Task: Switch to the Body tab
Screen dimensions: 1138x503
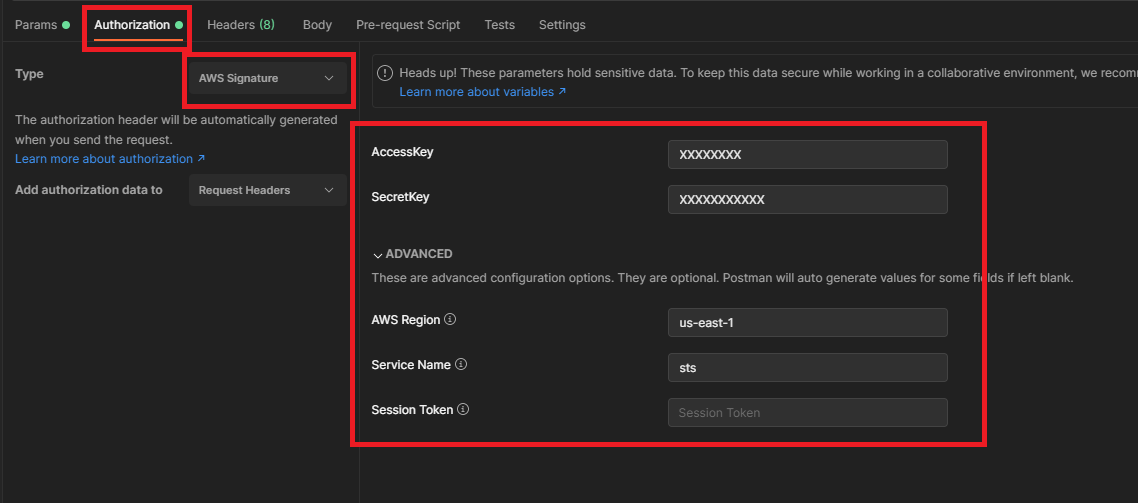Action: point(317,25)
